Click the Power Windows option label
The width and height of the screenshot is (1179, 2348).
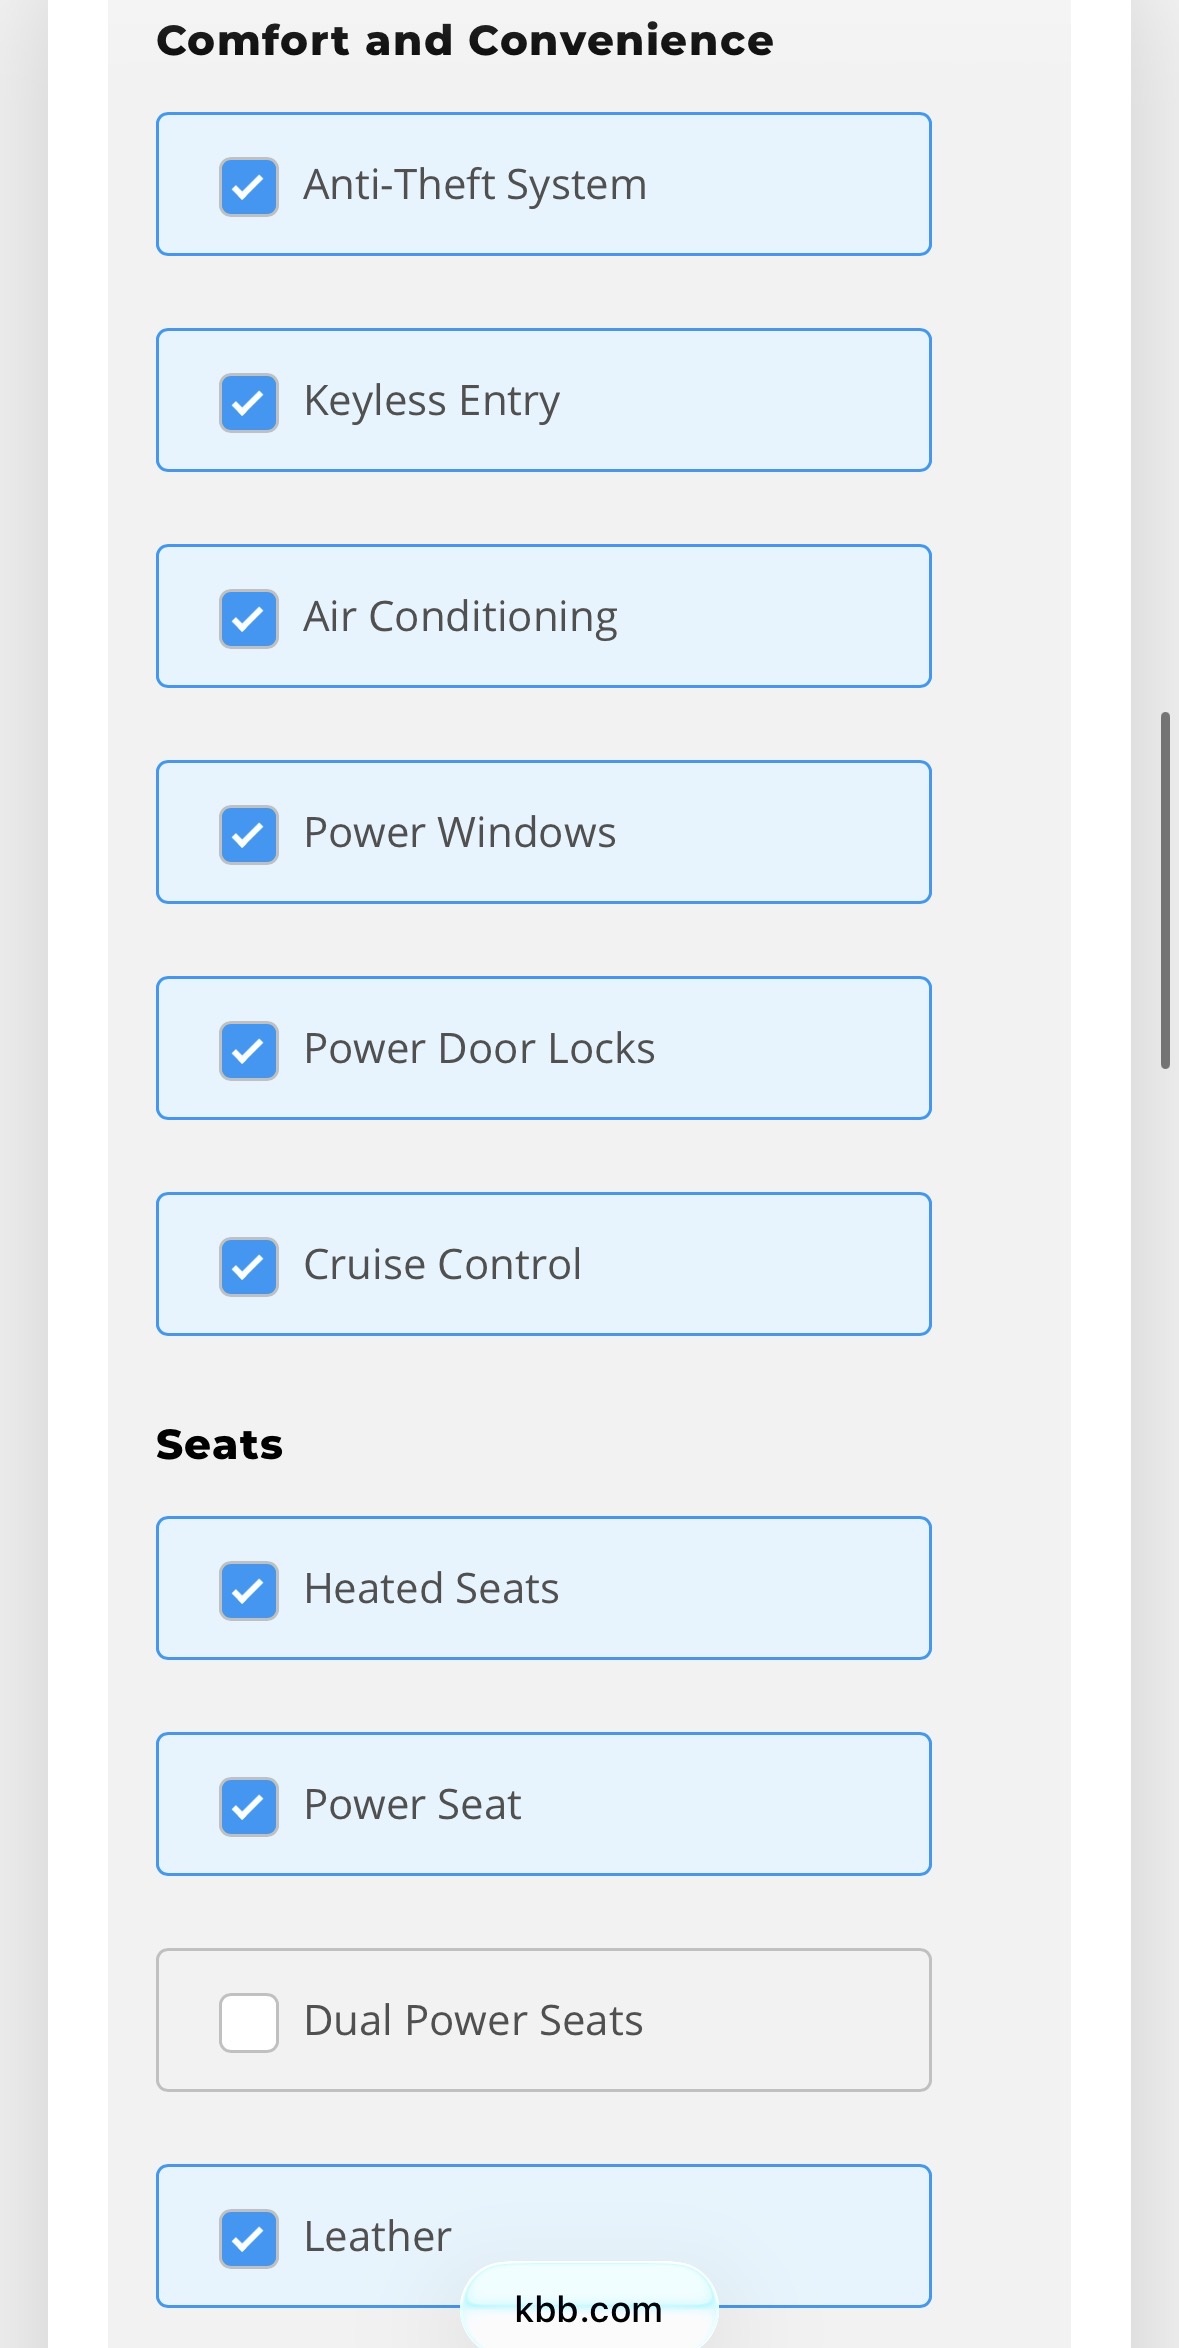click(460, 833)
